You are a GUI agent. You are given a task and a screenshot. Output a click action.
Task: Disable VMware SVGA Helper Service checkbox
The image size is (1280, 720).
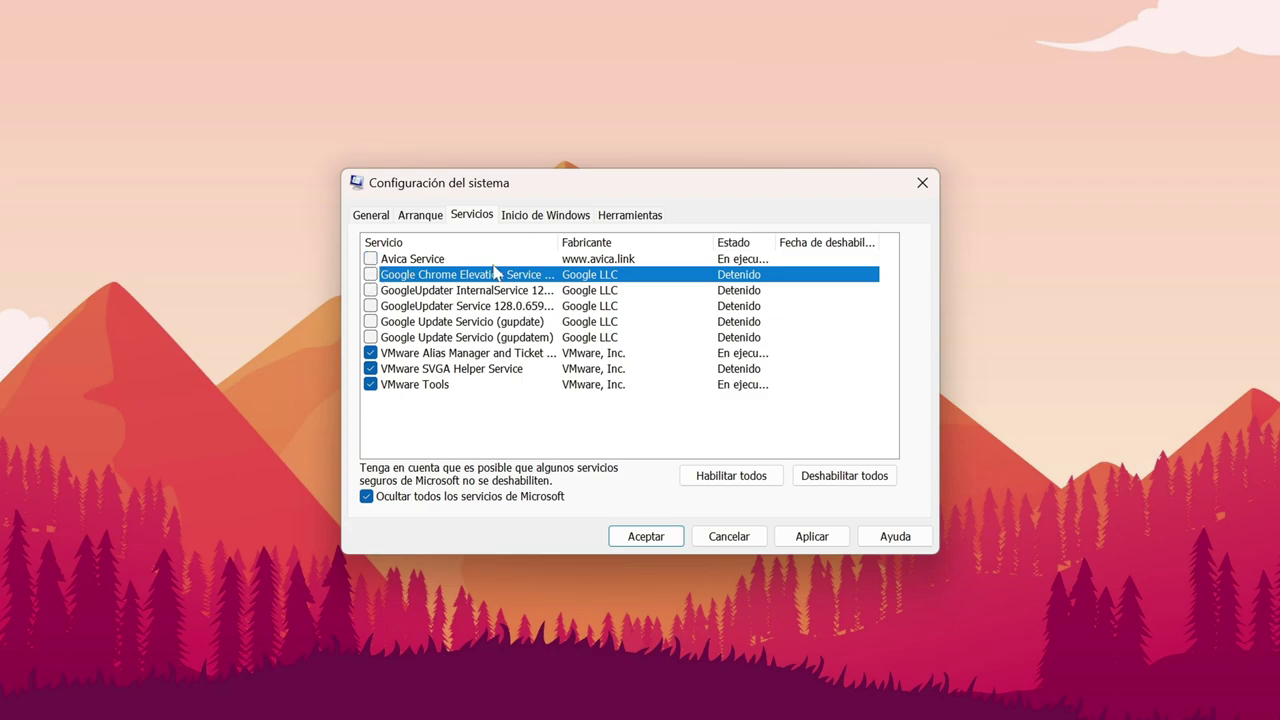pyautogui.click(x=371, y=369)
